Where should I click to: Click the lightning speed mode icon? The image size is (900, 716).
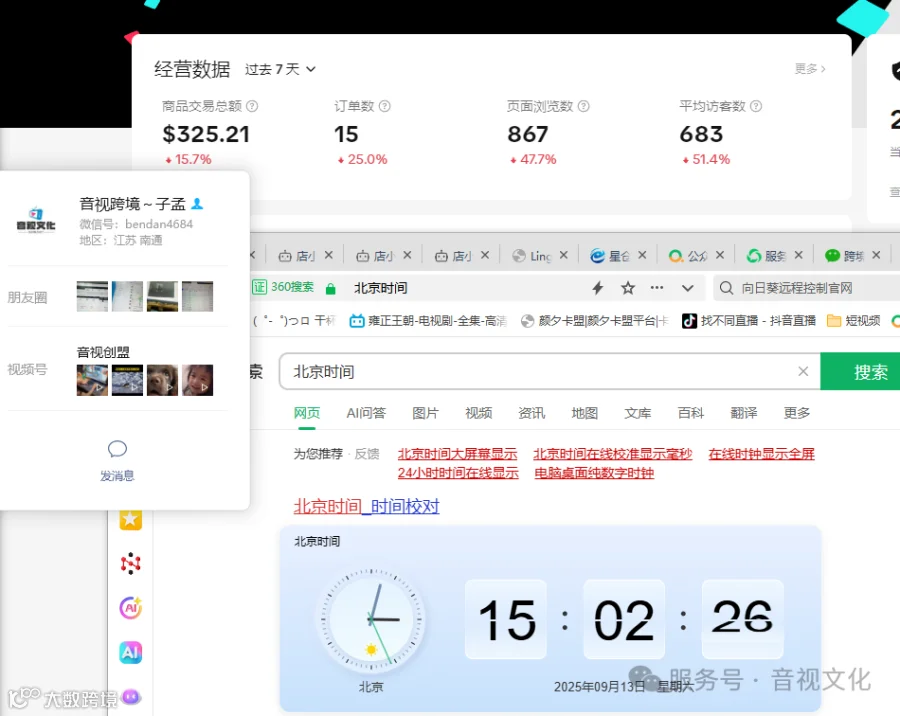coord(598,288)
